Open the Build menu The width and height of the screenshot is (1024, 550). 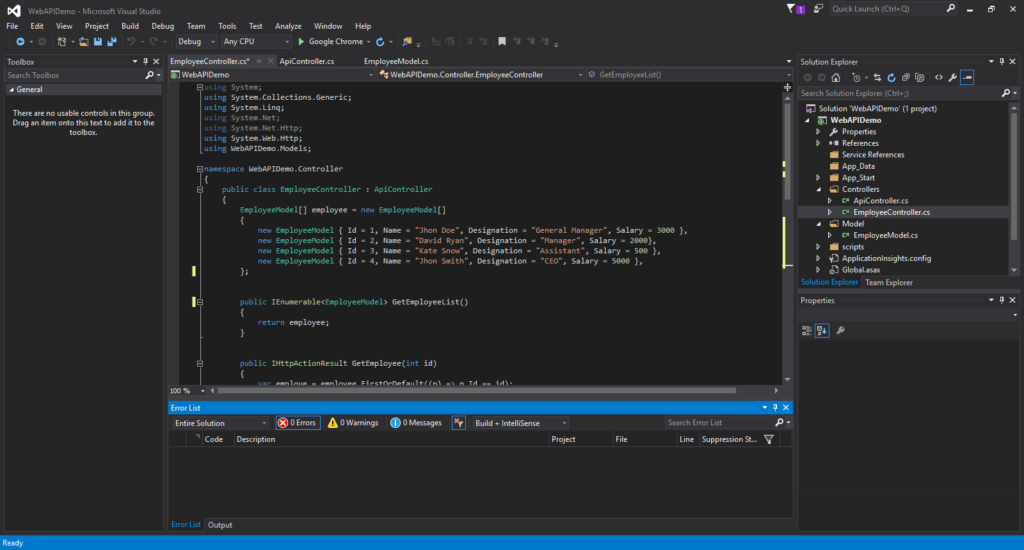point(130,26)
